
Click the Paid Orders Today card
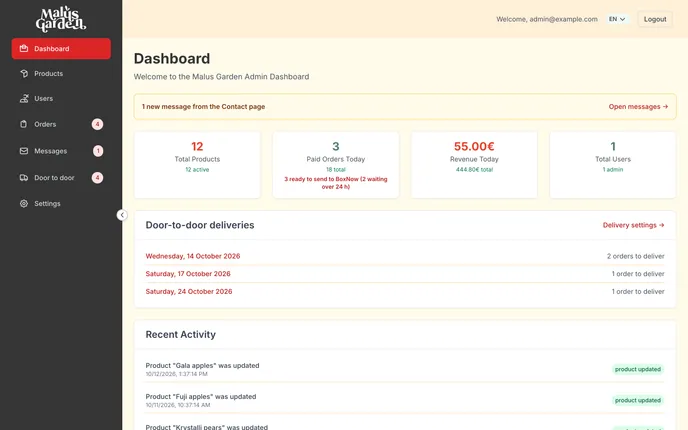point(336,165)
